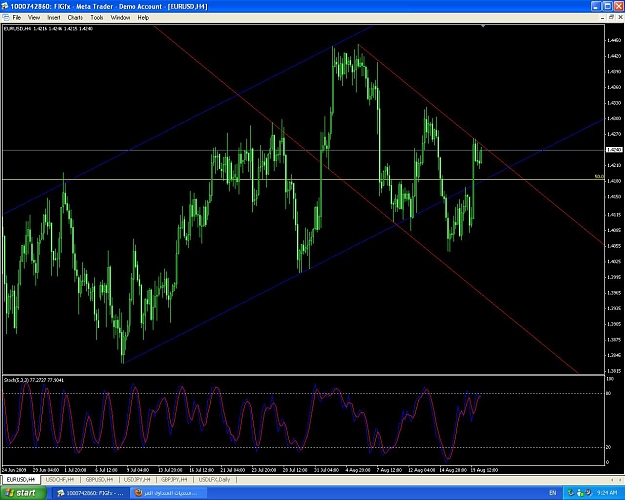Click the chart document icon beside File menu

6,18
